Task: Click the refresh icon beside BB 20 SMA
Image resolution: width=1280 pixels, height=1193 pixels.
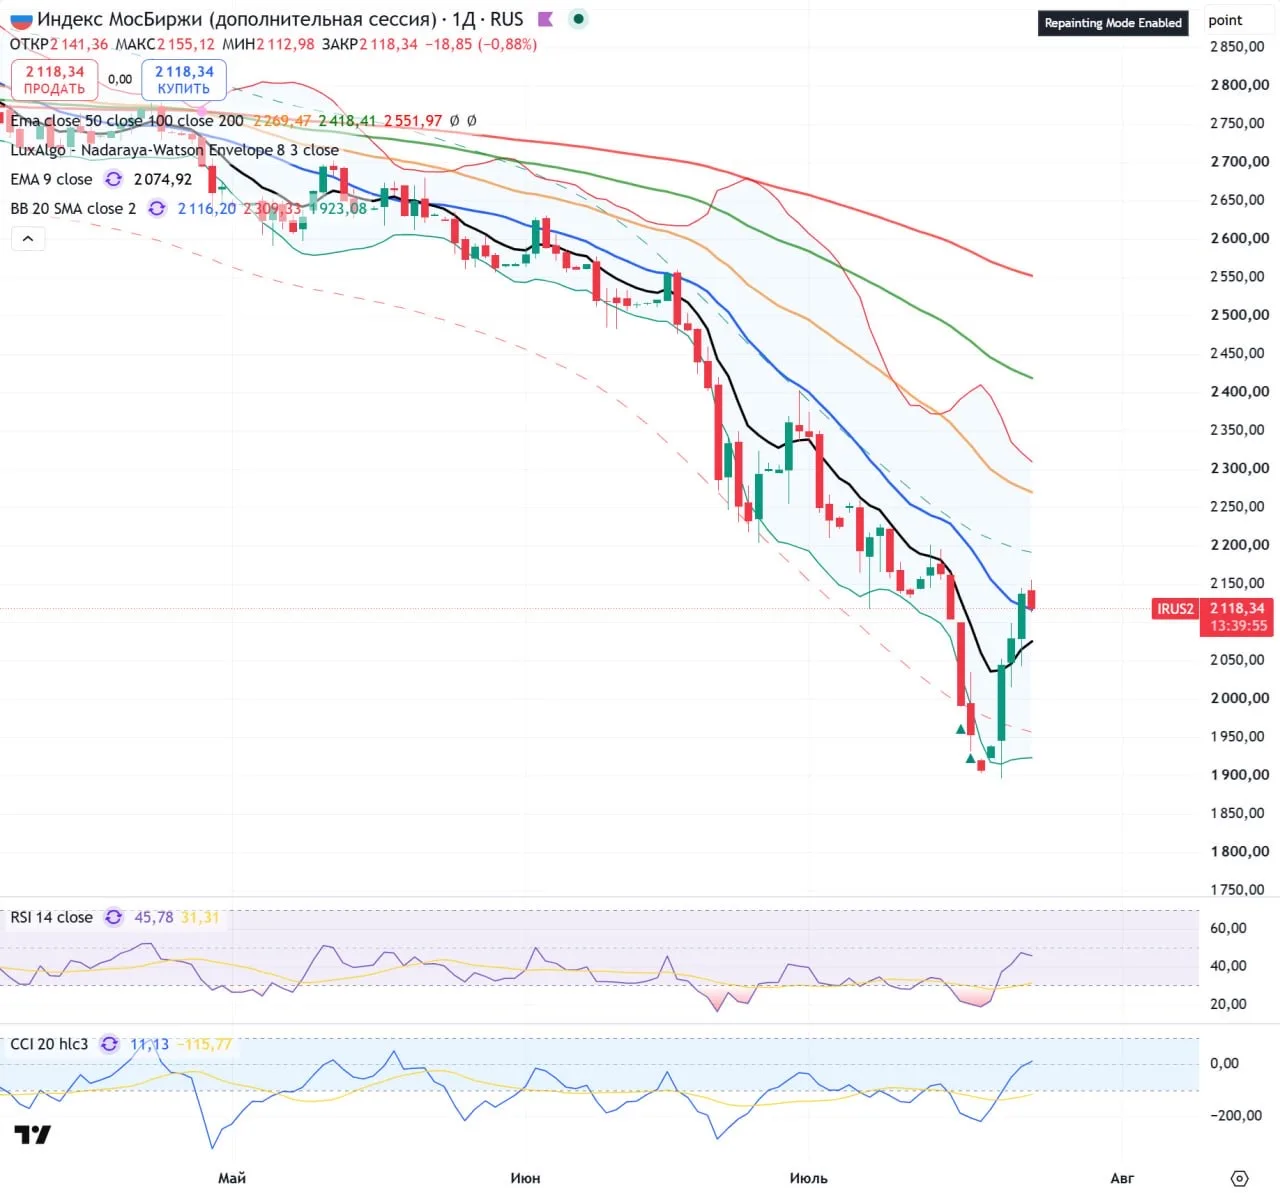Action: click(157, 208)
